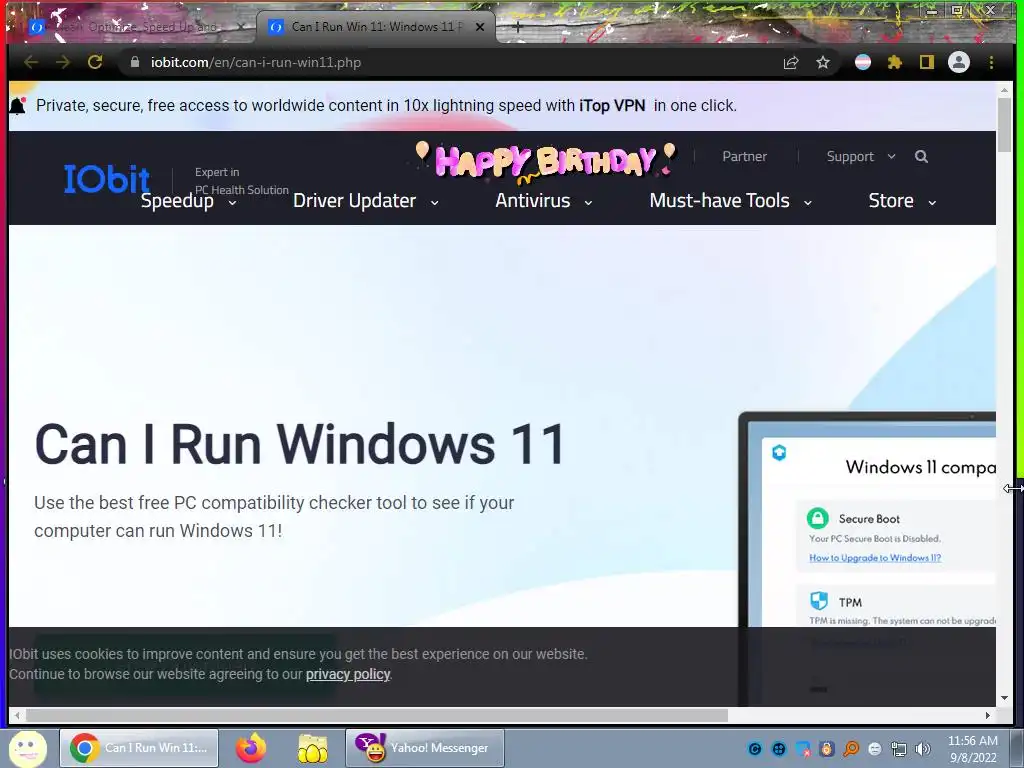The width and height of the screenshot is (1024, 768).
Task: Expand the Speedup menu
Action: pyautogui.click(x=188, y=200)
